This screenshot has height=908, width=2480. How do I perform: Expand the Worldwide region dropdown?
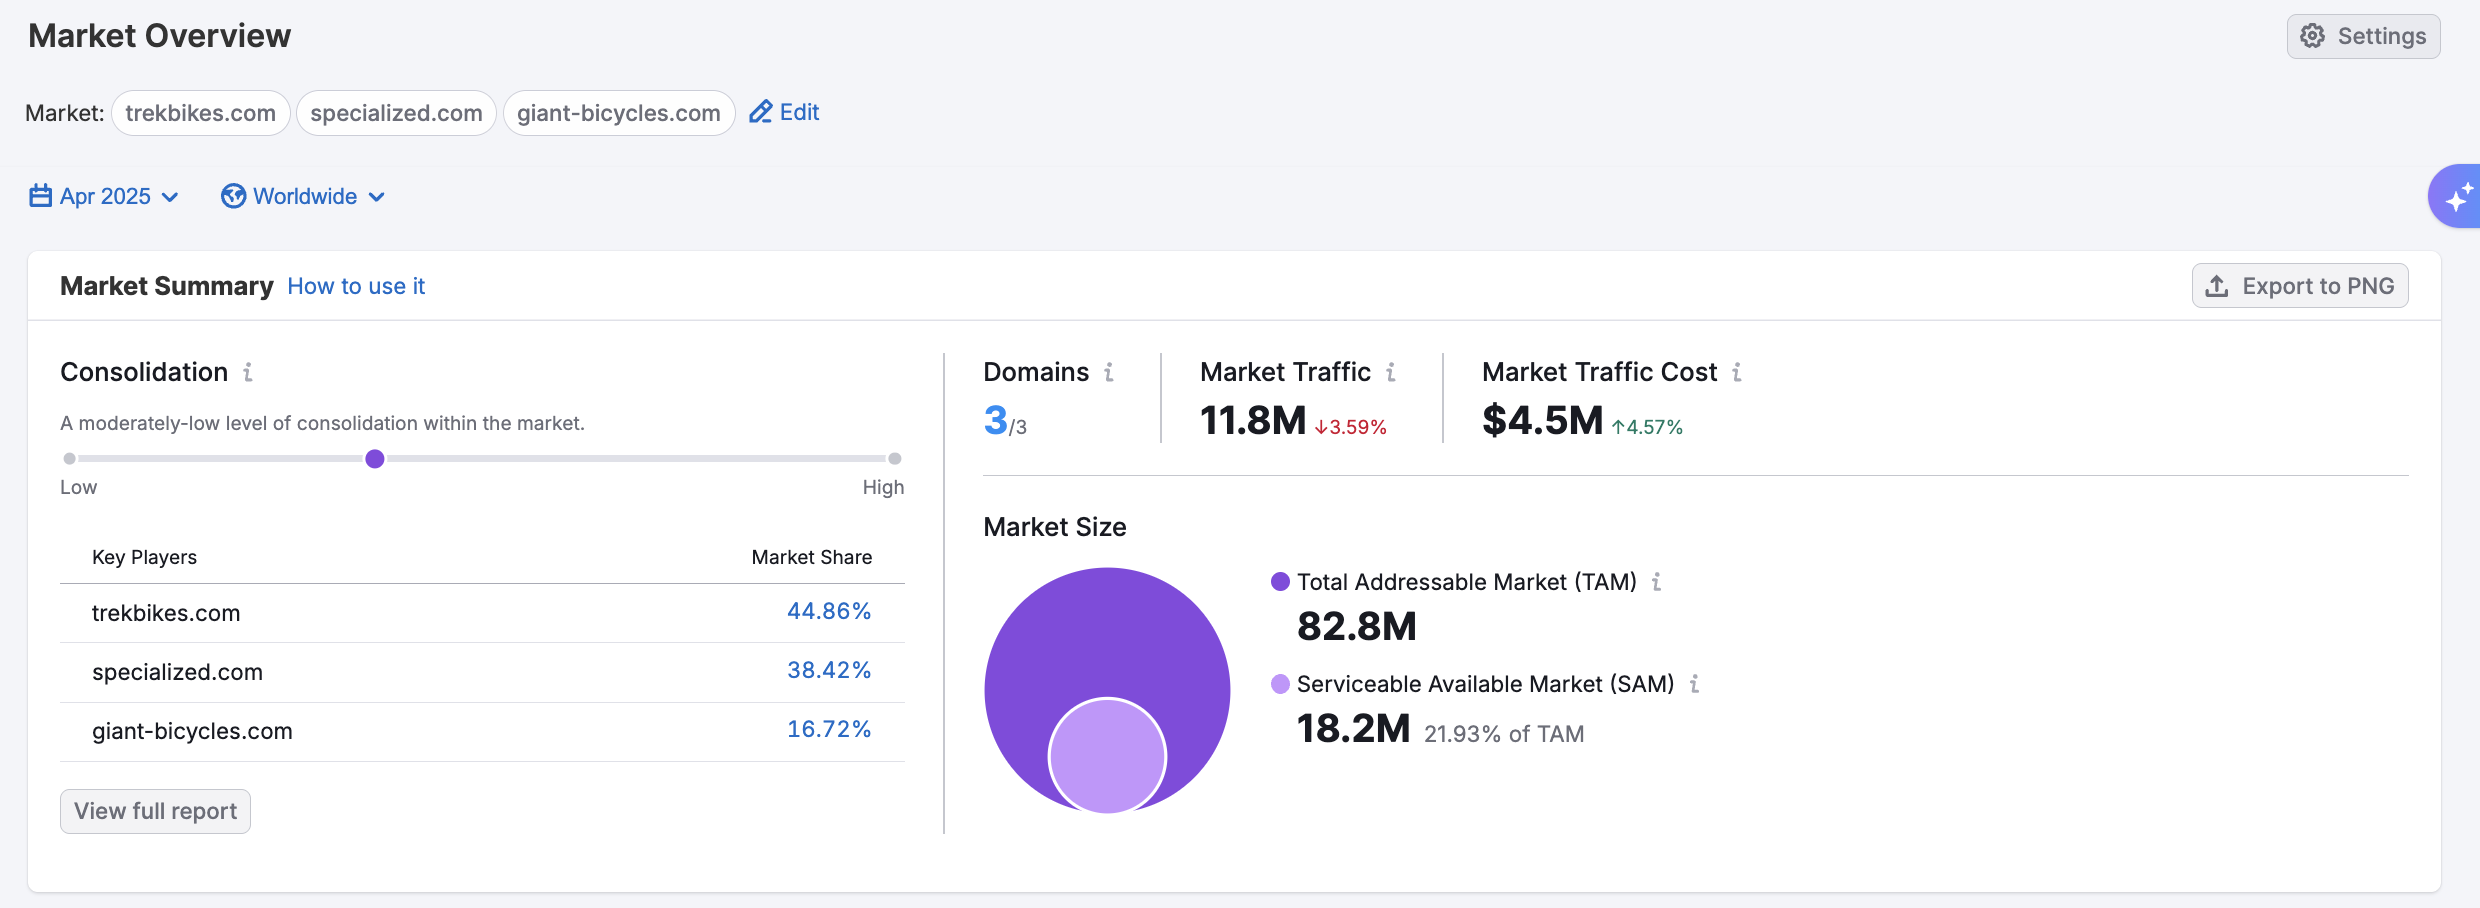pos(303,196)
